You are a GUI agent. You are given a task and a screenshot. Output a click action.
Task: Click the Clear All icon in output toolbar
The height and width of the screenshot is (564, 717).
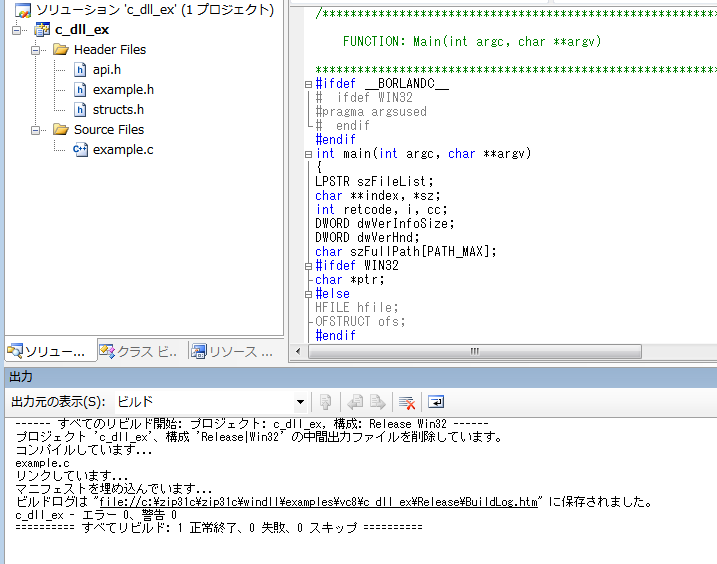tap(406, 402)
